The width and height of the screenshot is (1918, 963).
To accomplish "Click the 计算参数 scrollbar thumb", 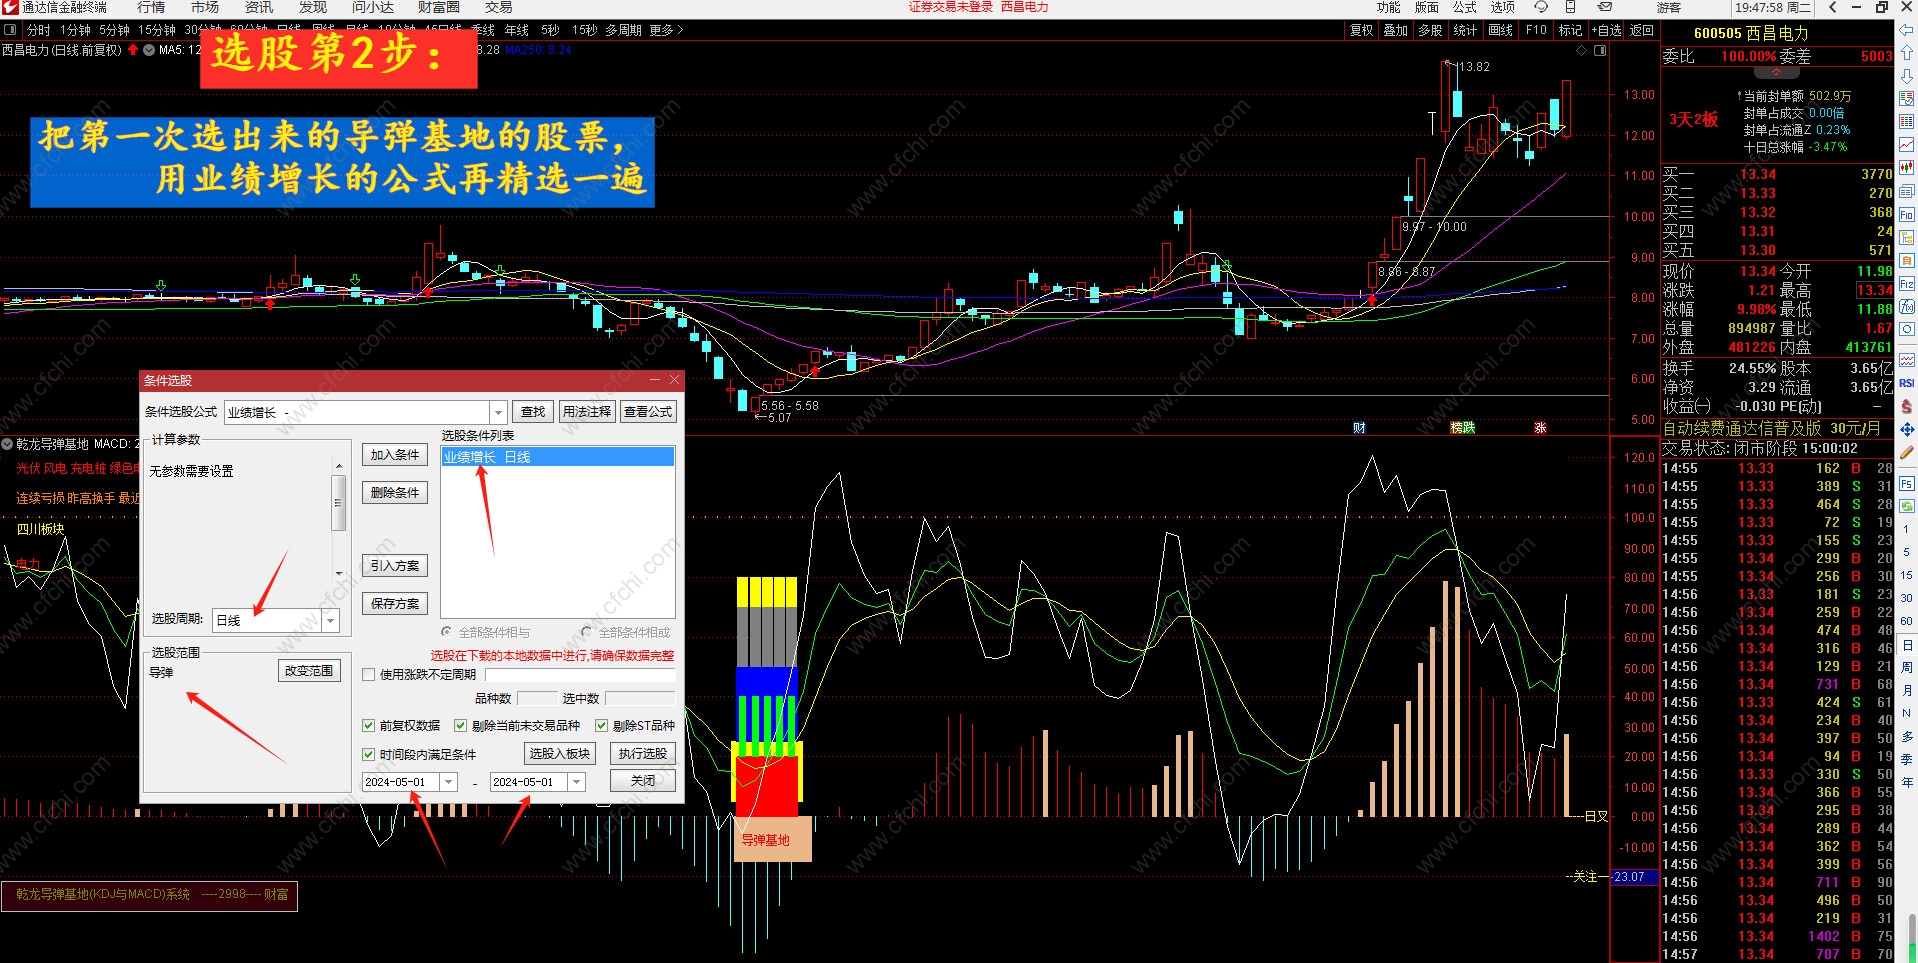I will pyautogui.click(x=339, y=502).
